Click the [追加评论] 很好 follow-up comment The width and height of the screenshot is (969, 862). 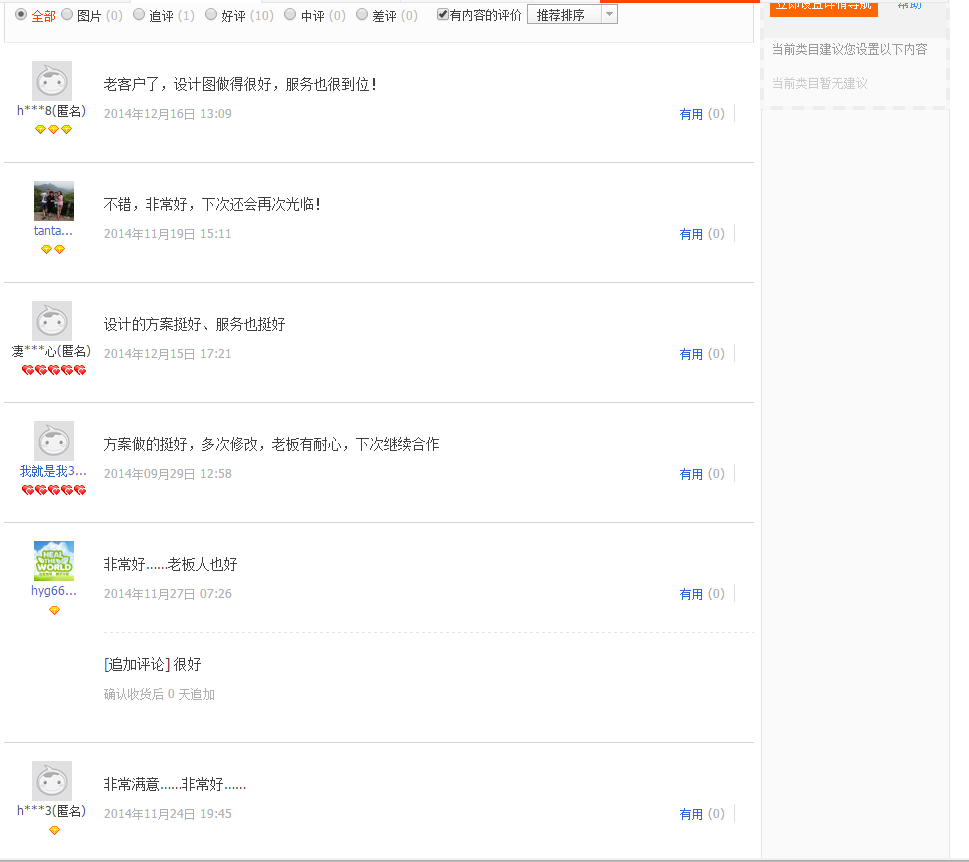click(153, 664)
